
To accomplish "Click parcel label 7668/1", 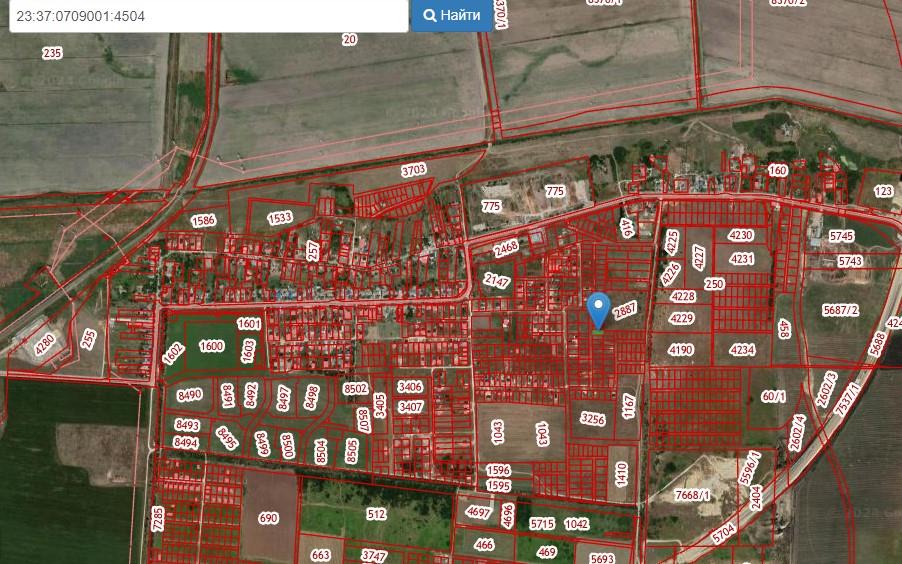I will (x=692, y=495).
